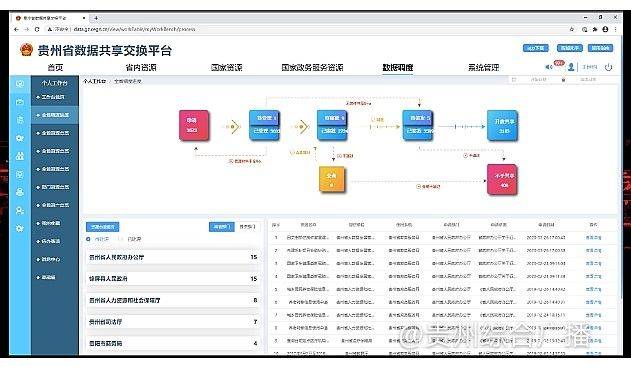Click row 4's blue action link in table
Viewport: 631px width, 367px height.
point(593,276)
